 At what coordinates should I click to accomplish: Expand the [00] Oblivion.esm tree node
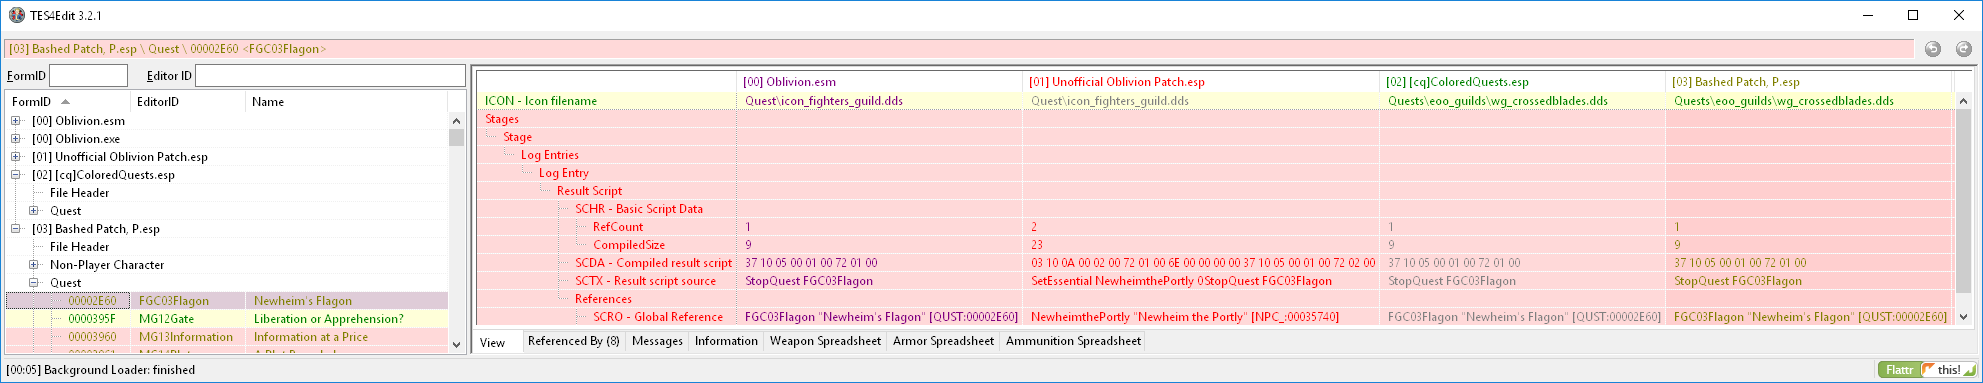click(x=16, y=121)
